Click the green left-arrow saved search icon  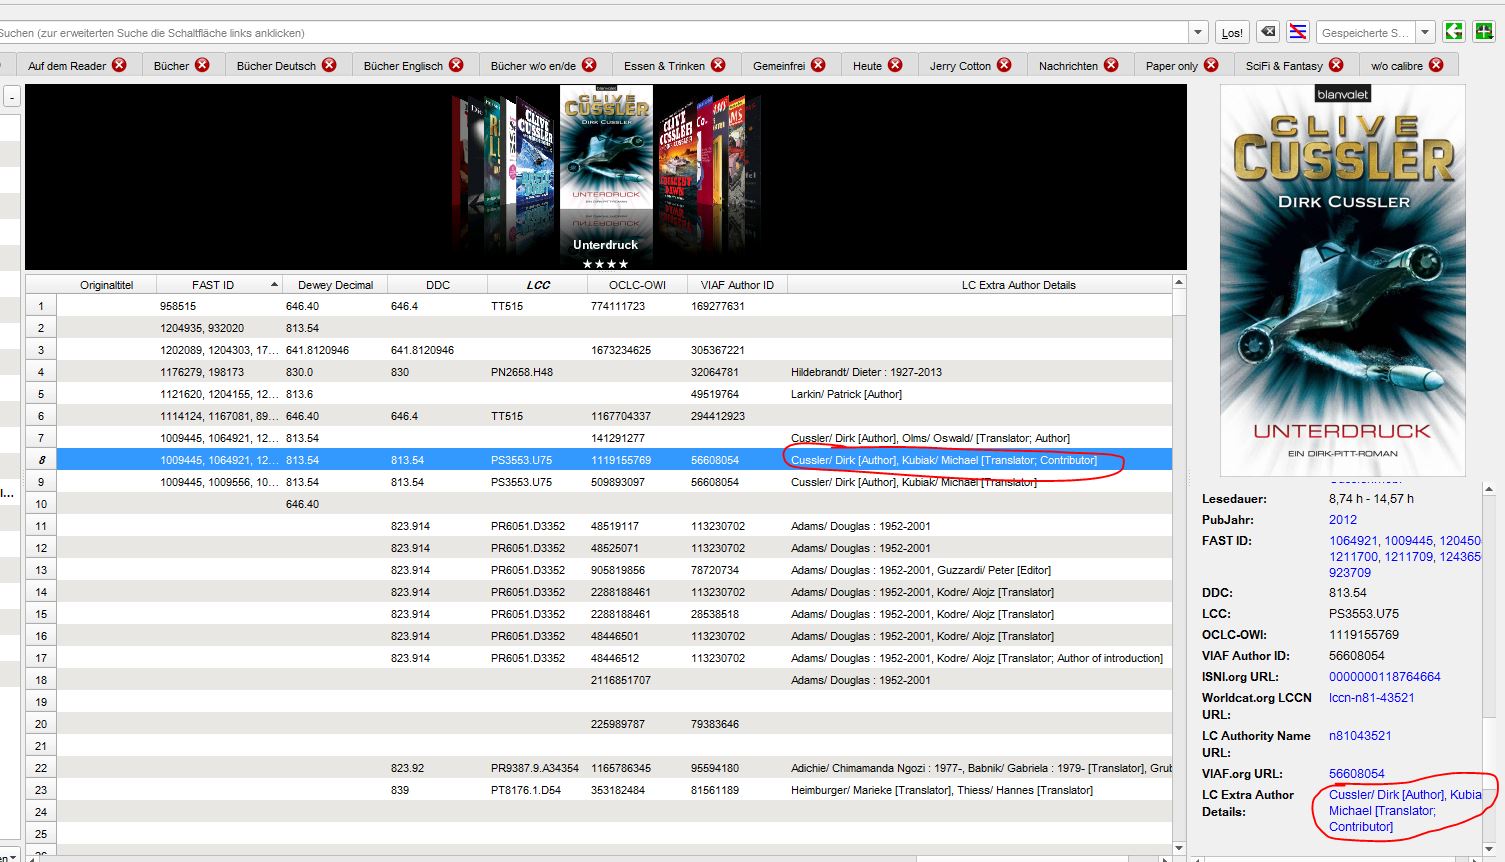tap(1454, 32)
